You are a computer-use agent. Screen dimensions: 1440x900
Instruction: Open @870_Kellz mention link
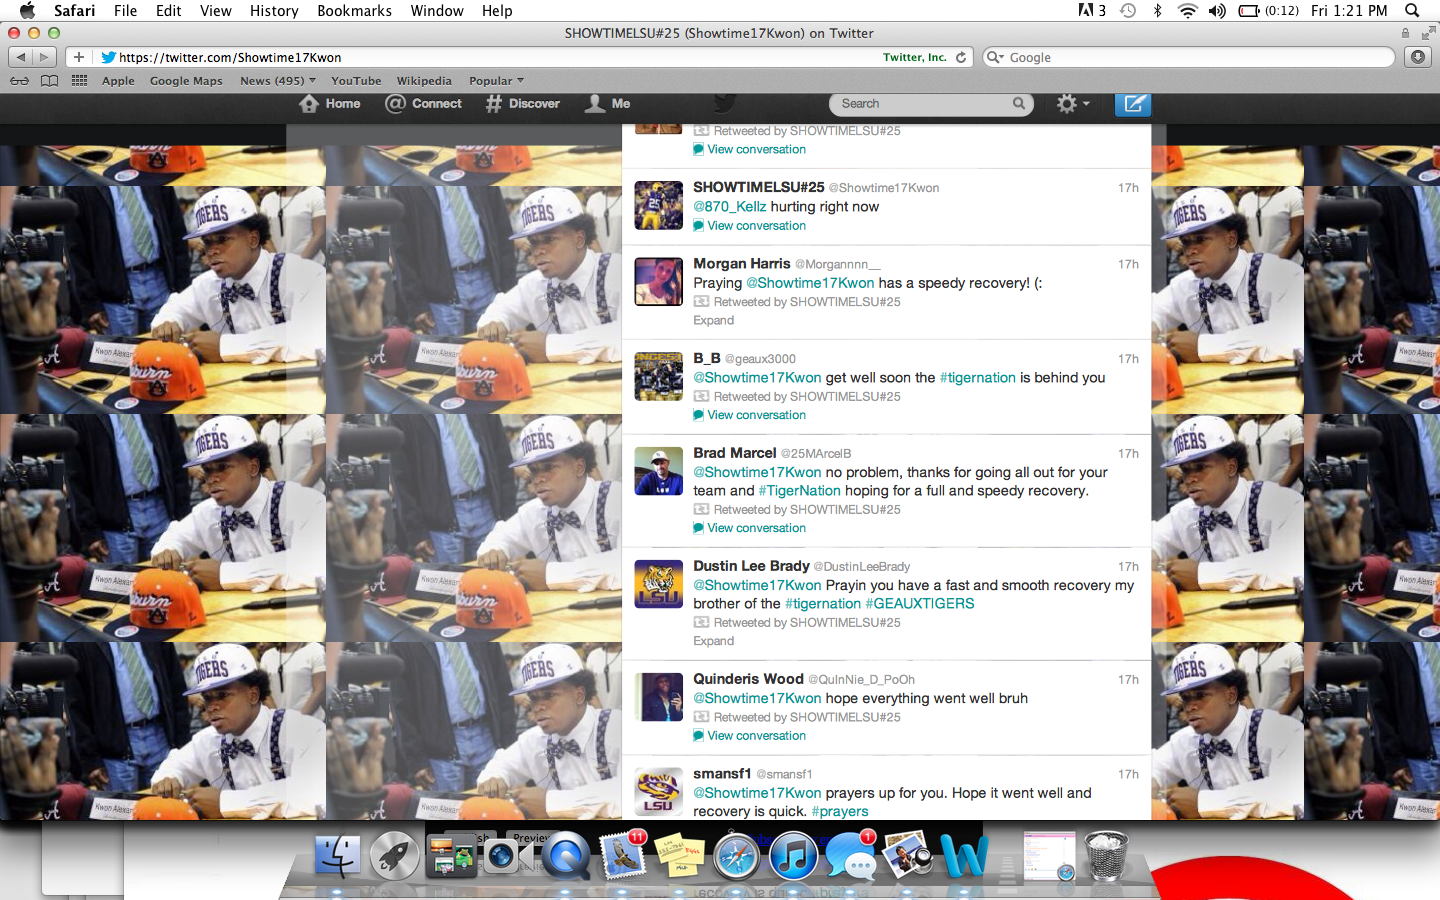[x=730, y=207]
